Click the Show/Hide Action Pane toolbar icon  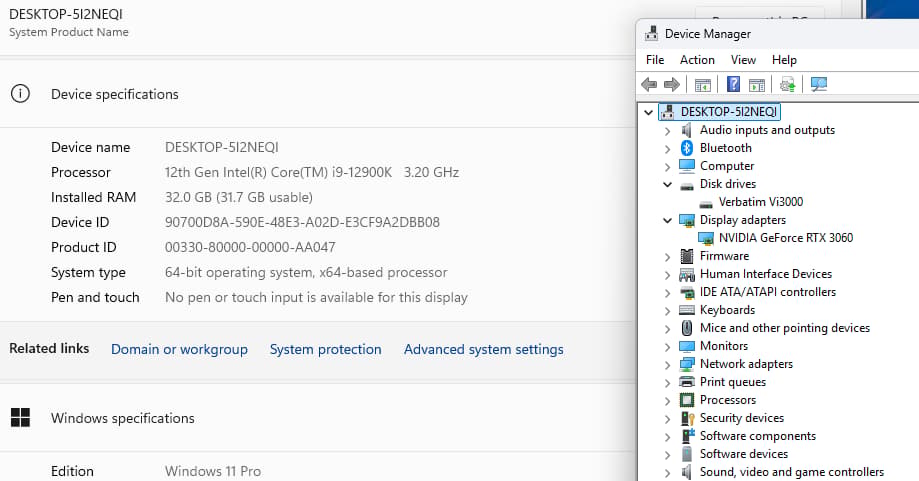[x=757, y=84]
